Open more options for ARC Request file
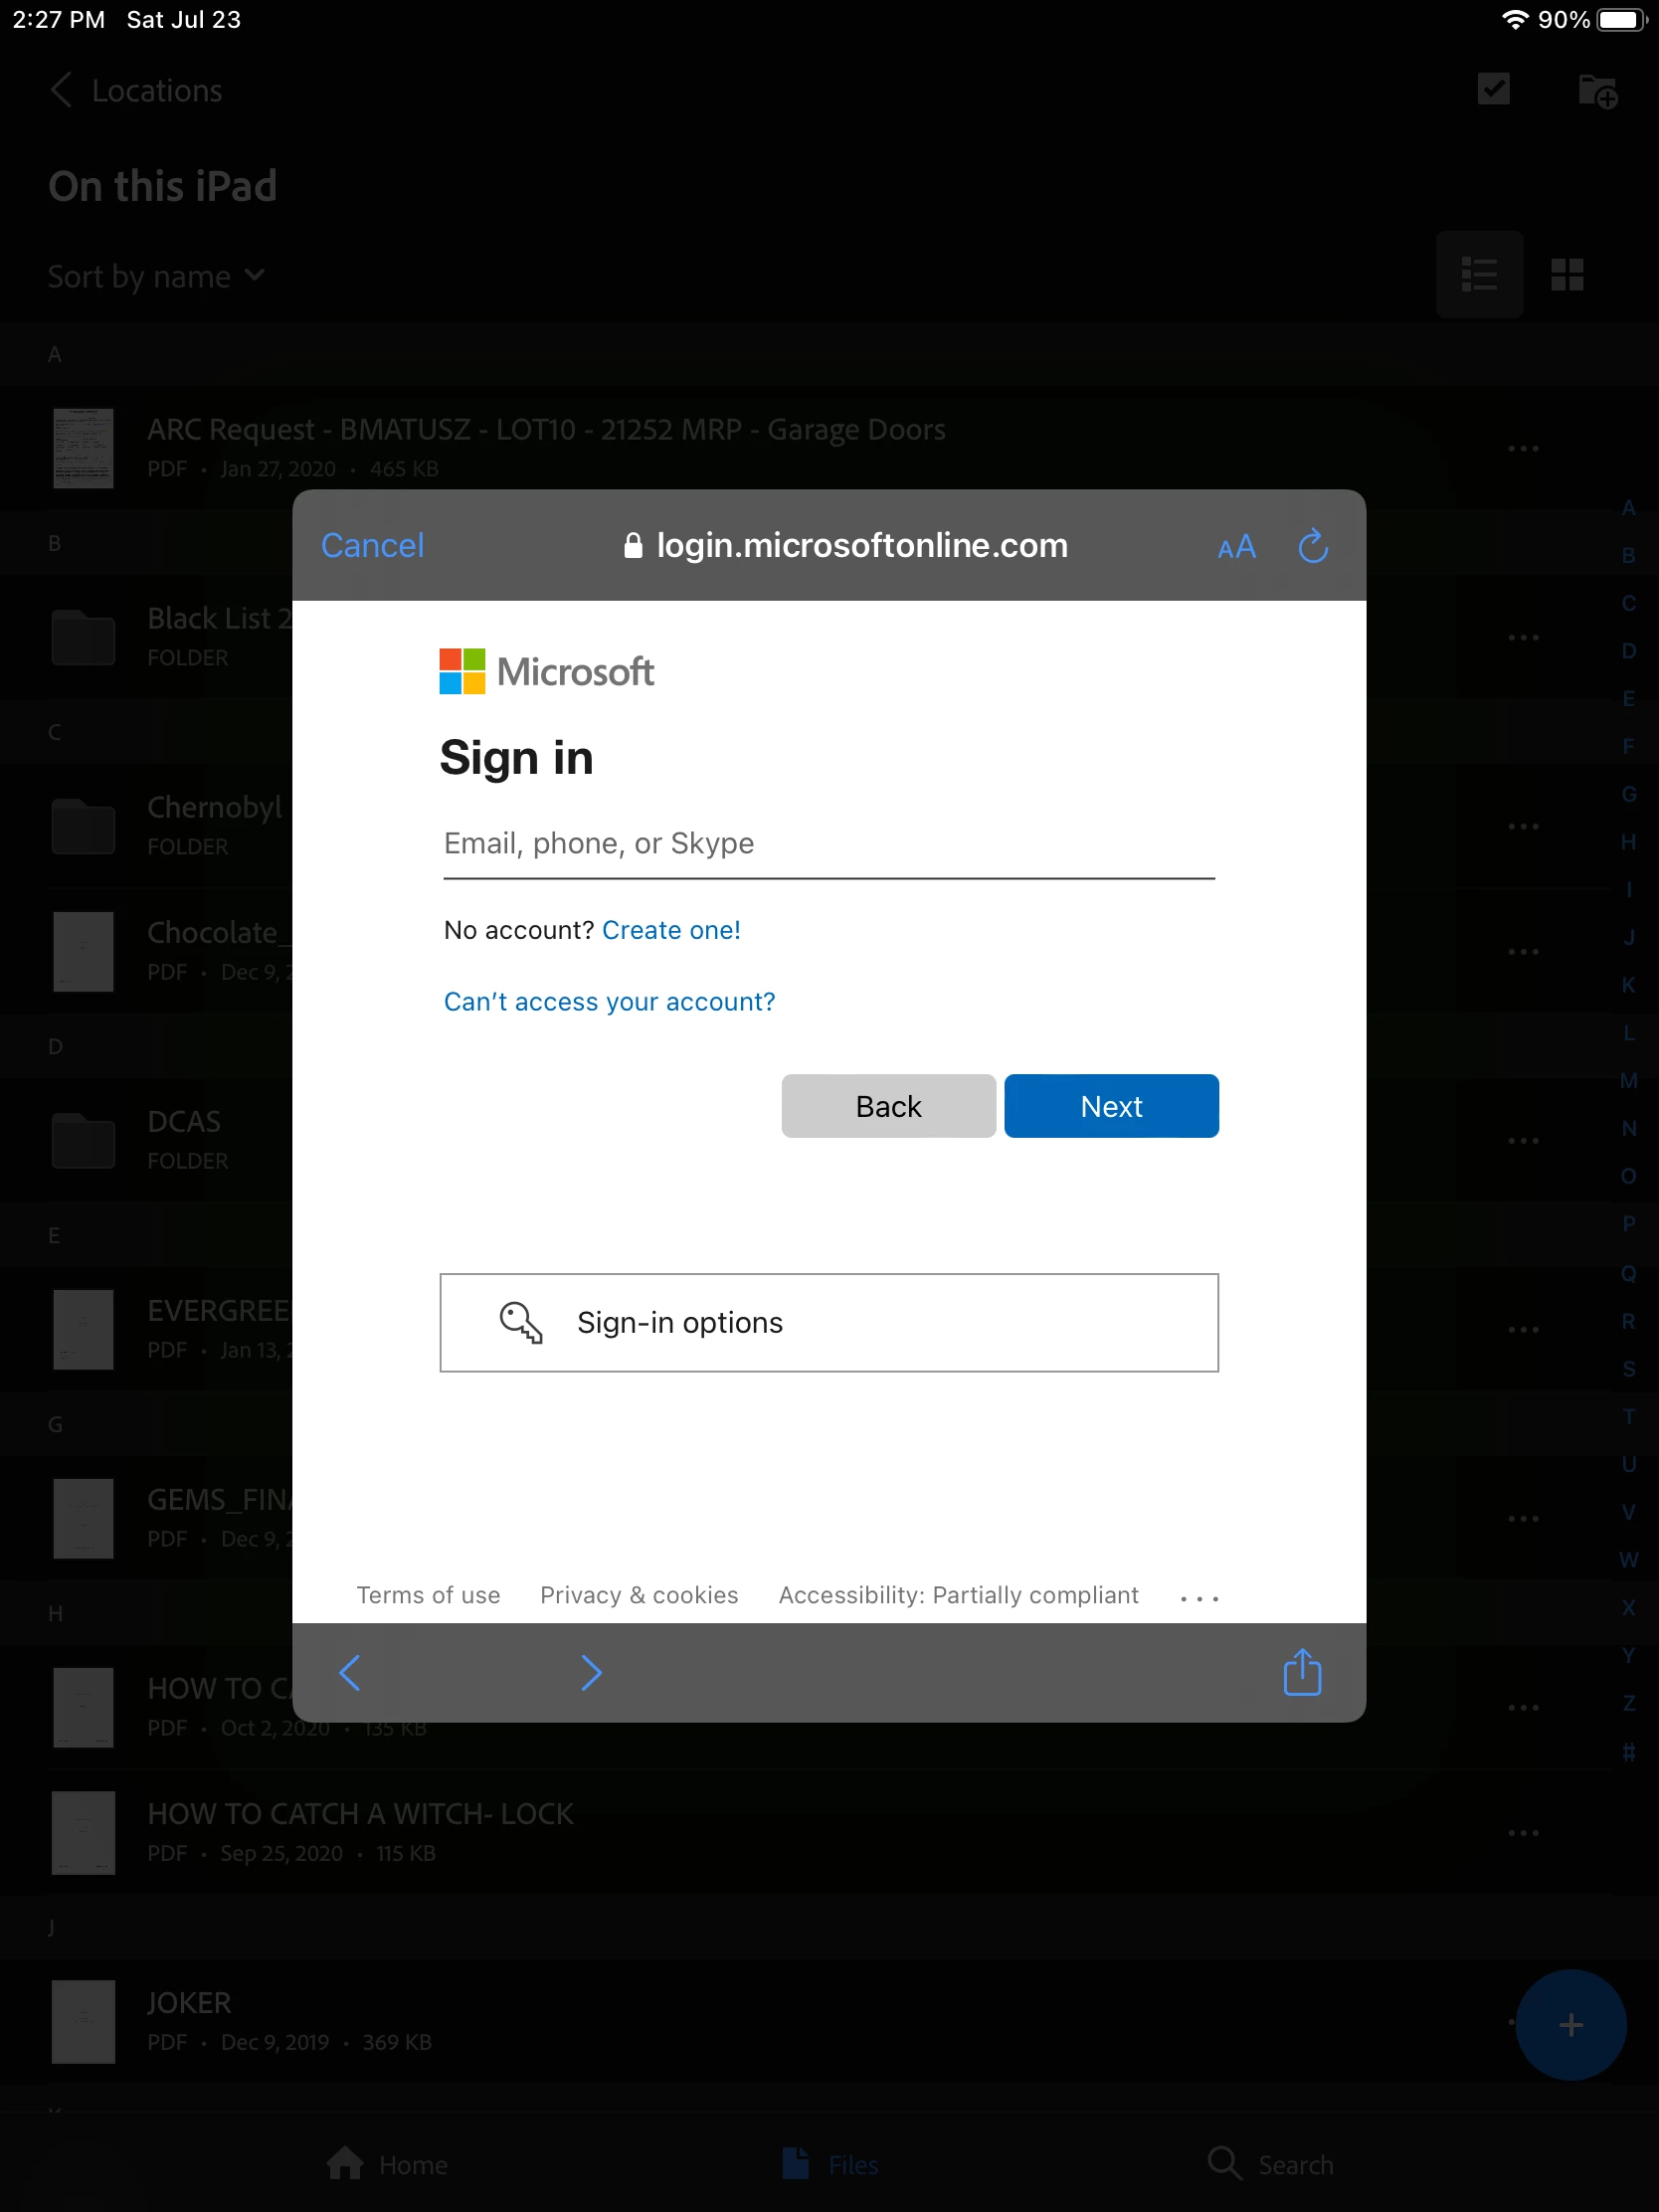The height and width of the screenshot is (2212, 1659). click(x=1523, y=448)
